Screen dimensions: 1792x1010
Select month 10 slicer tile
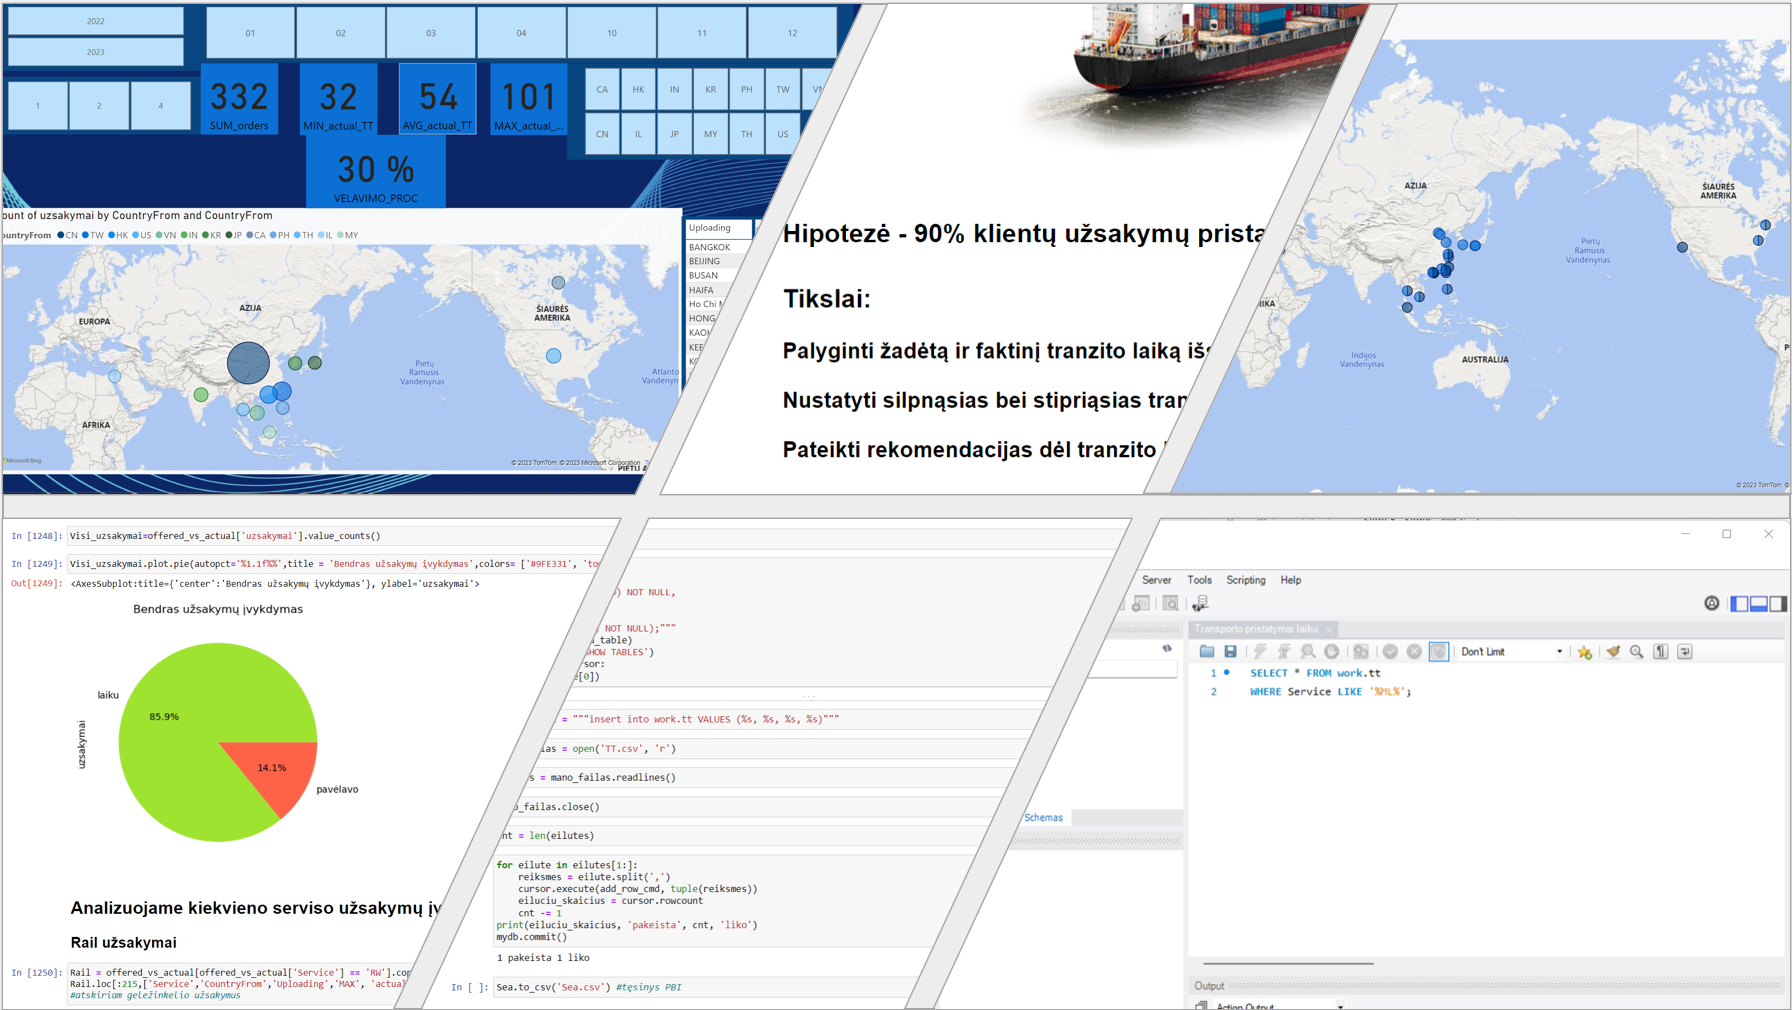(x=612, y=33)
